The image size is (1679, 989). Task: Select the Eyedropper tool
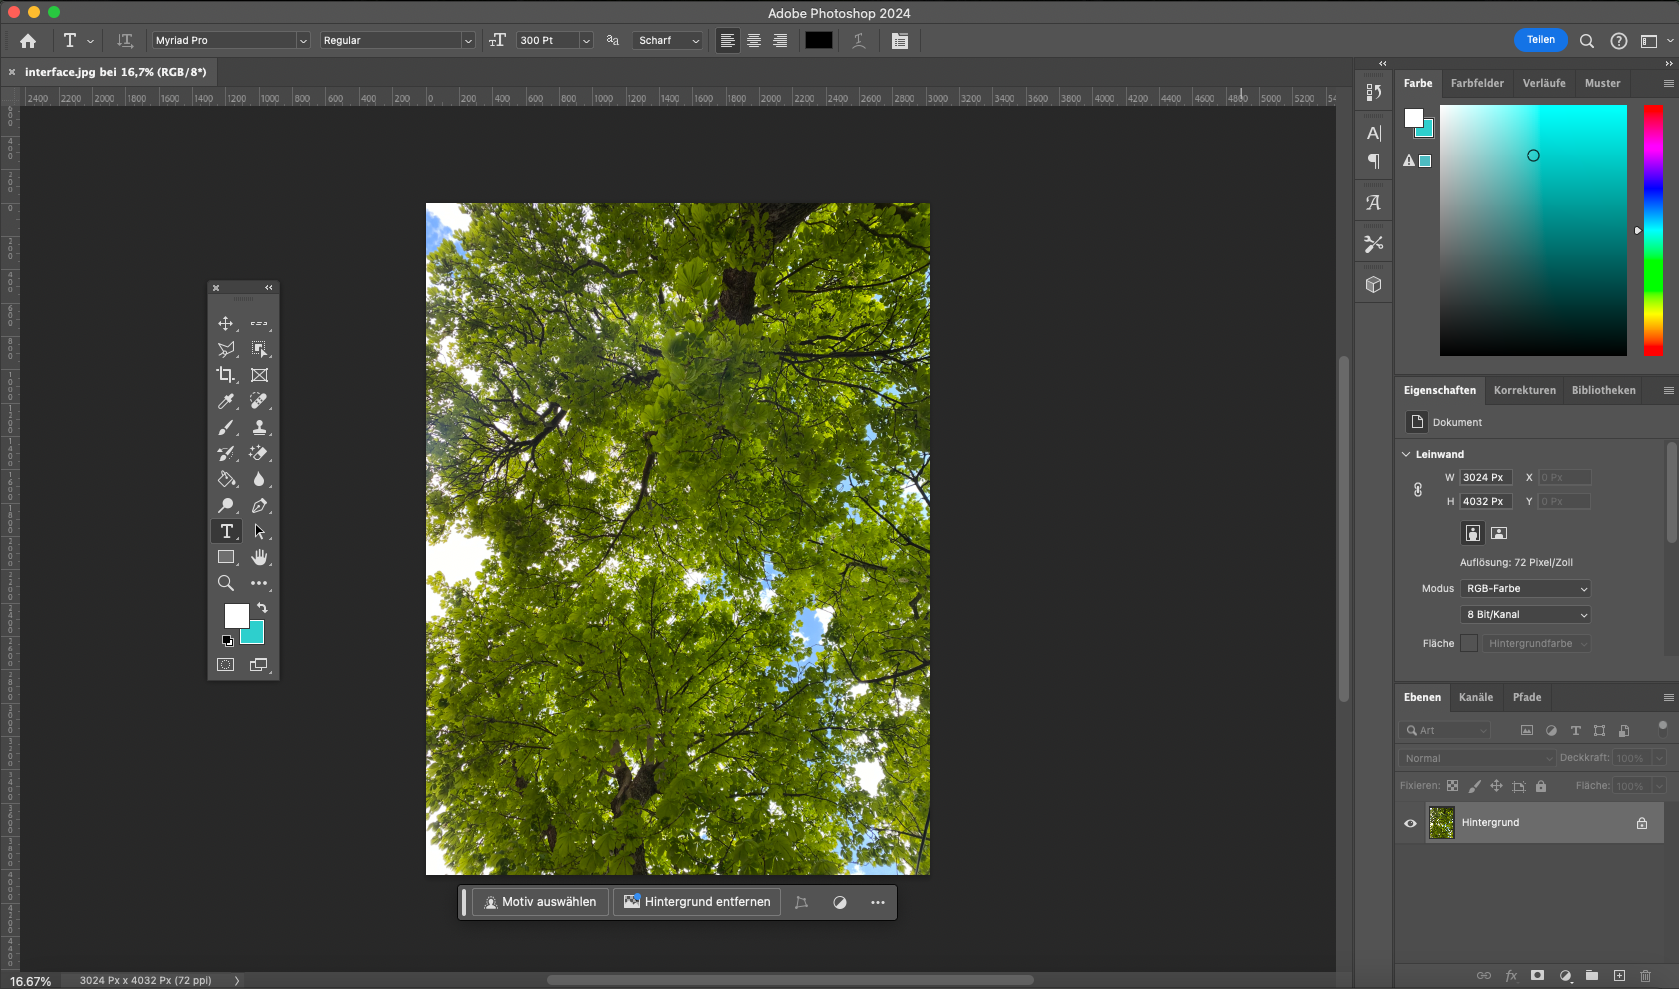pyautogui.click(x=226, y=401)
